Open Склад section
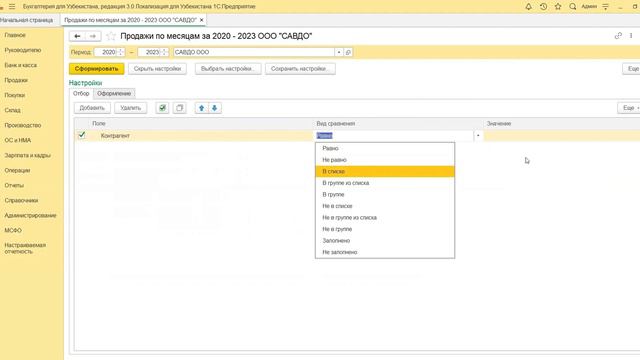Viewport: 640px width, 360px height. (x=12, y=110)
